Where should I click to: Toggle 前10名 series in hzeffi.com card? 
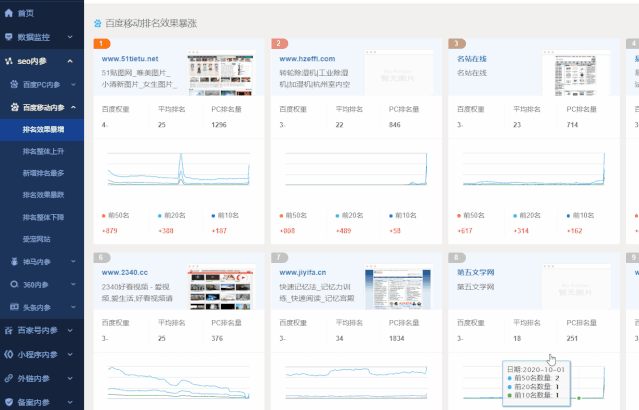[403, 215]
